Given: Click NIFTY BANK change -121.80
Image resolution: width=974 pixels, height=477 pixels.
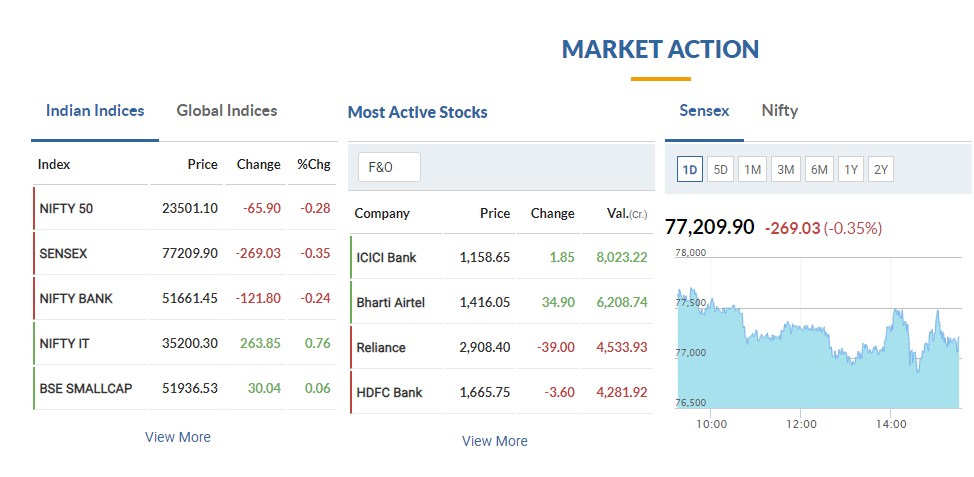Looking at the screenshot, I should (258, 298).
